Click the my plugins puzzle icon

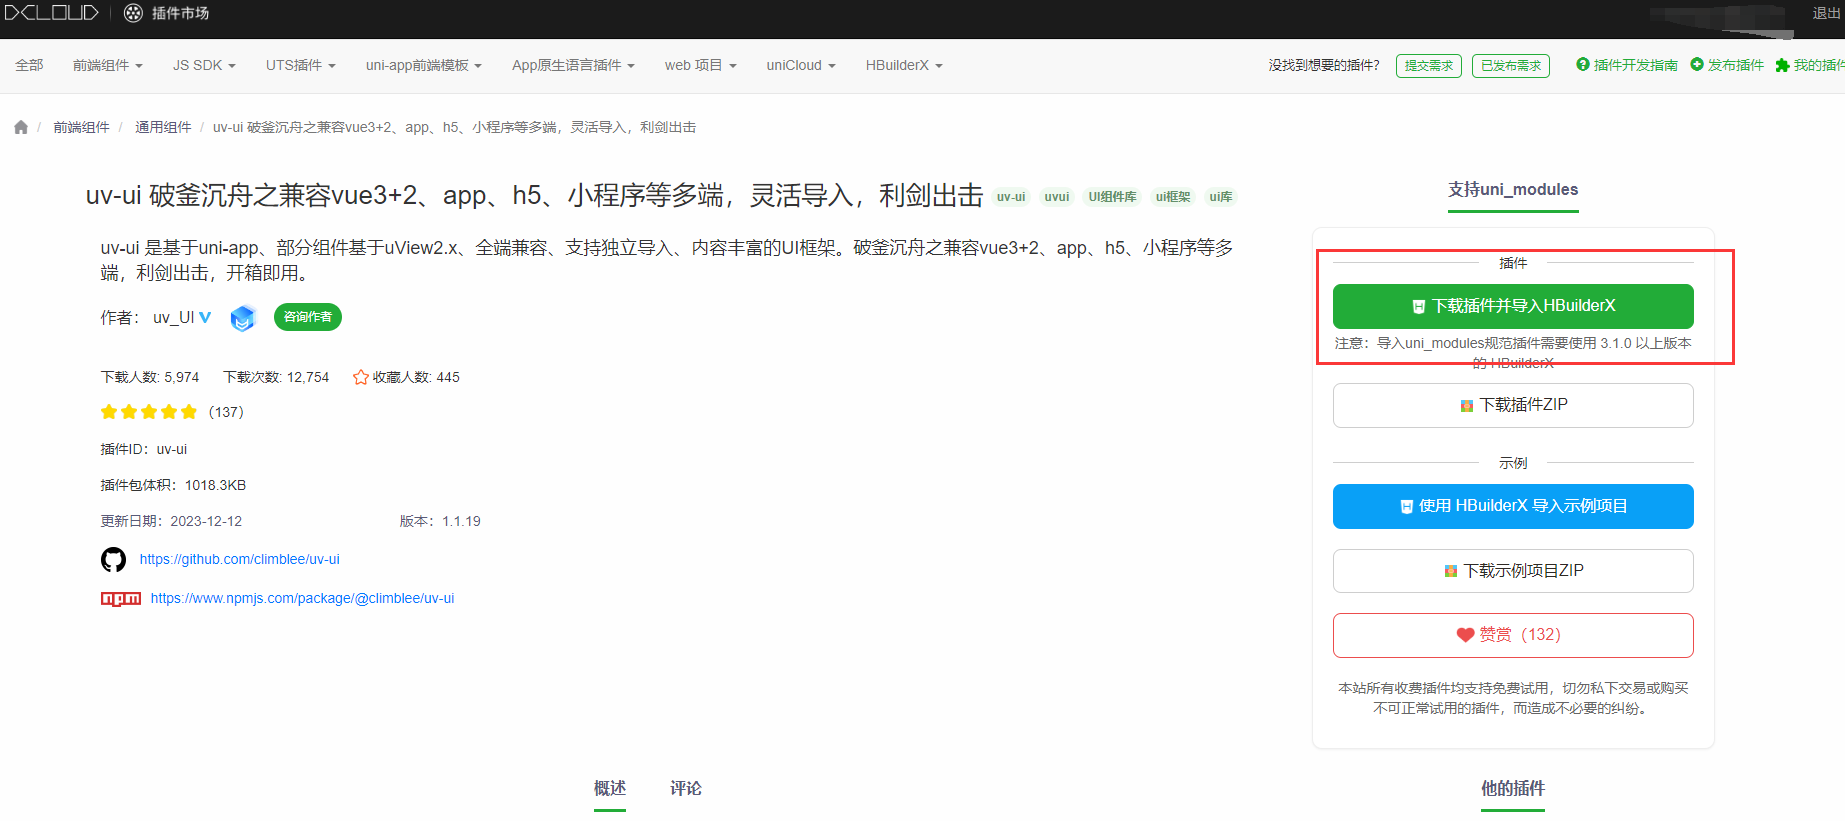pos(1782,65)
